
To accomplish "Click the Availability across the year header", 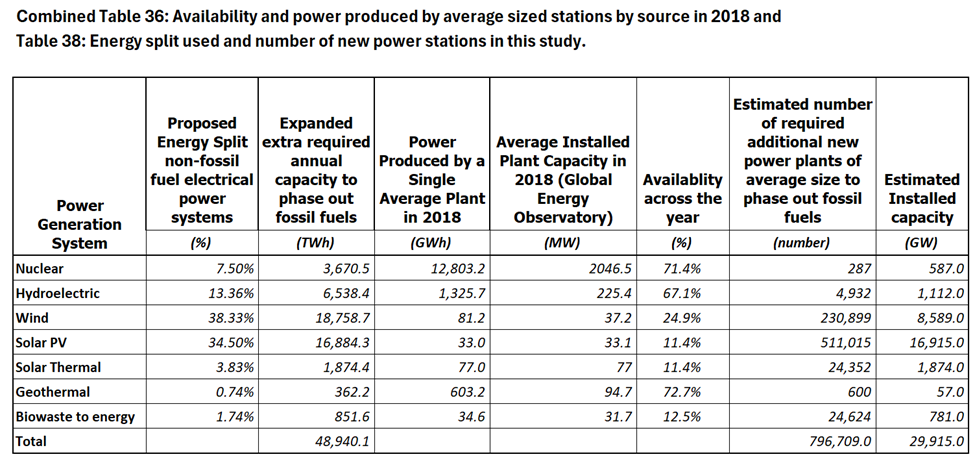I will (682, 189).
